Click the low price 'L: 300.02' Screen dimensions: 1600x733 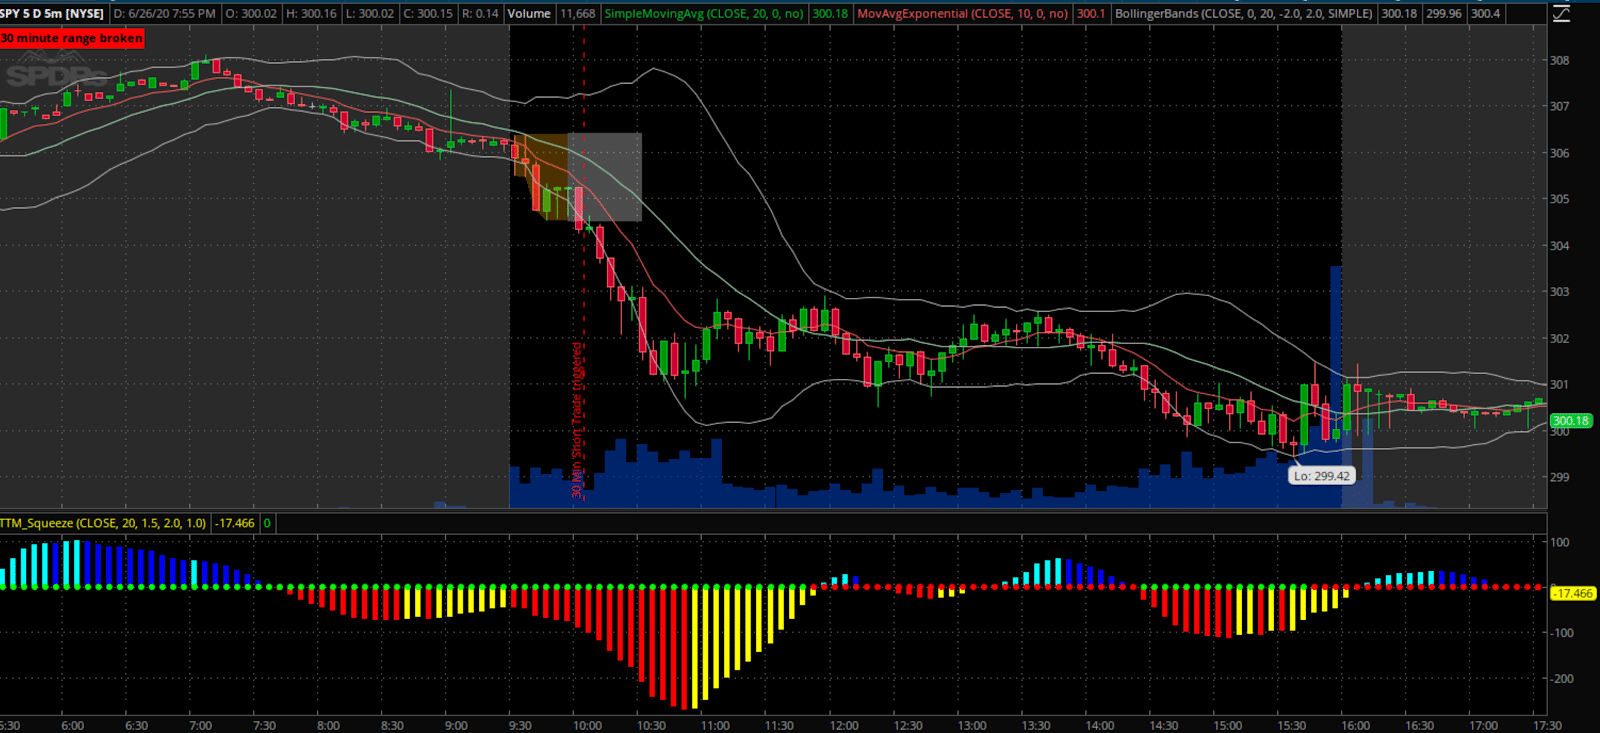[369, 14]
